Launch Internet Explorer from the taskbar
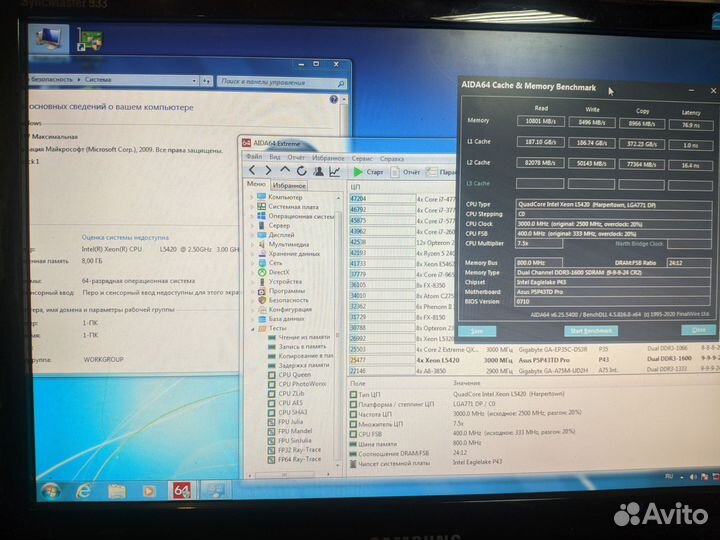 pos(84,492)
